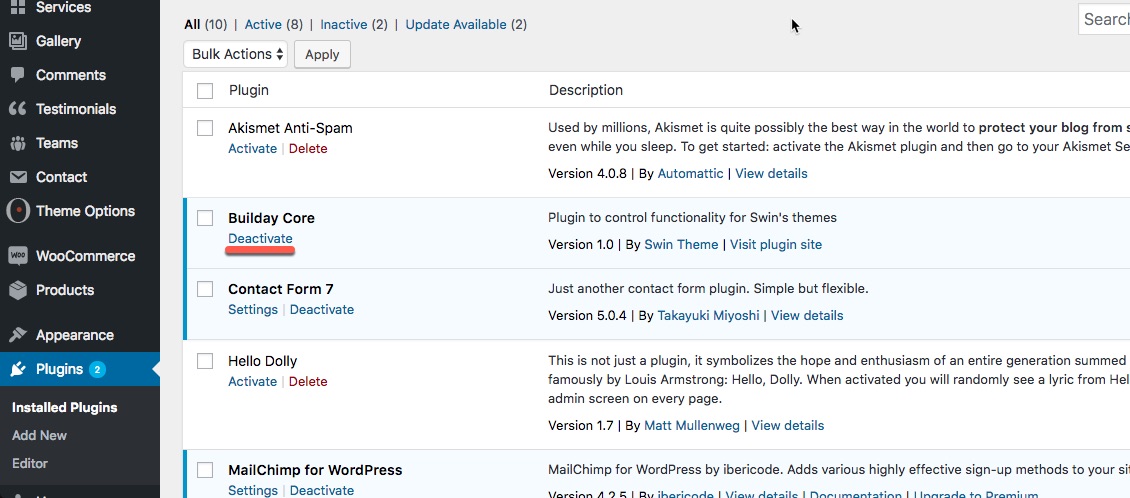Click the Plugins update count badge
Image resolution: width=1130 pixels, height=498 pixels.
(97, 370)
